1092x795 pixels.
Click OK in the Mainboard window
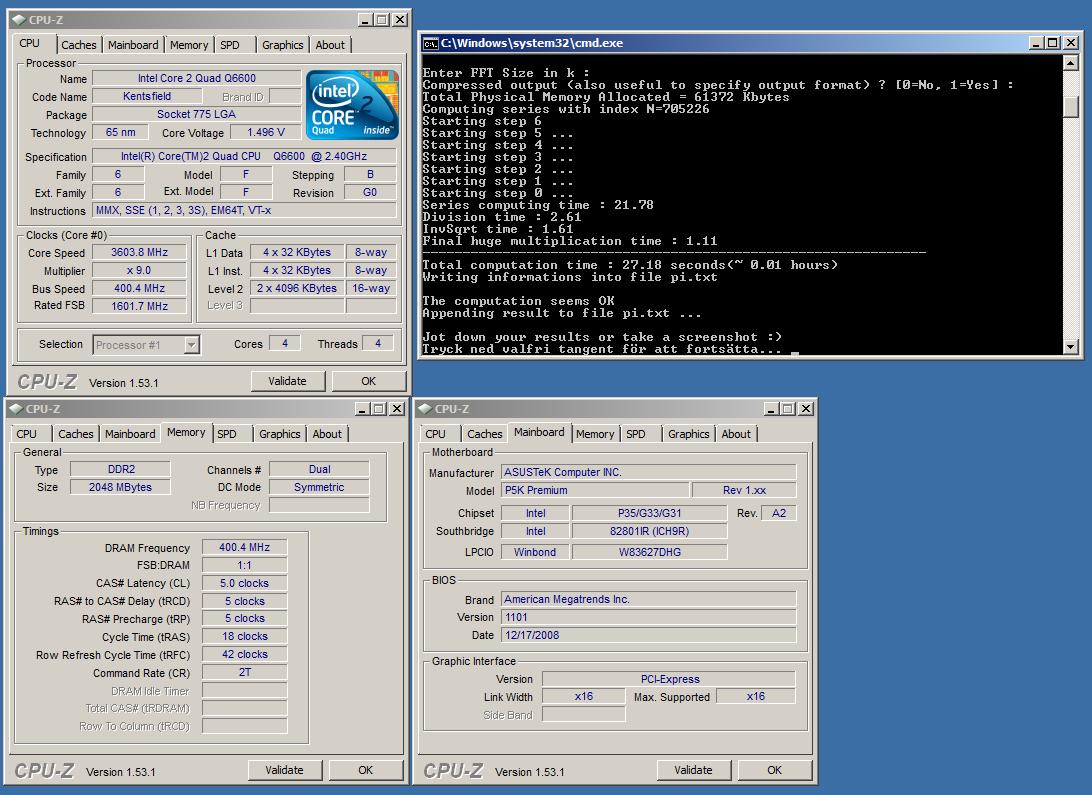774,771
